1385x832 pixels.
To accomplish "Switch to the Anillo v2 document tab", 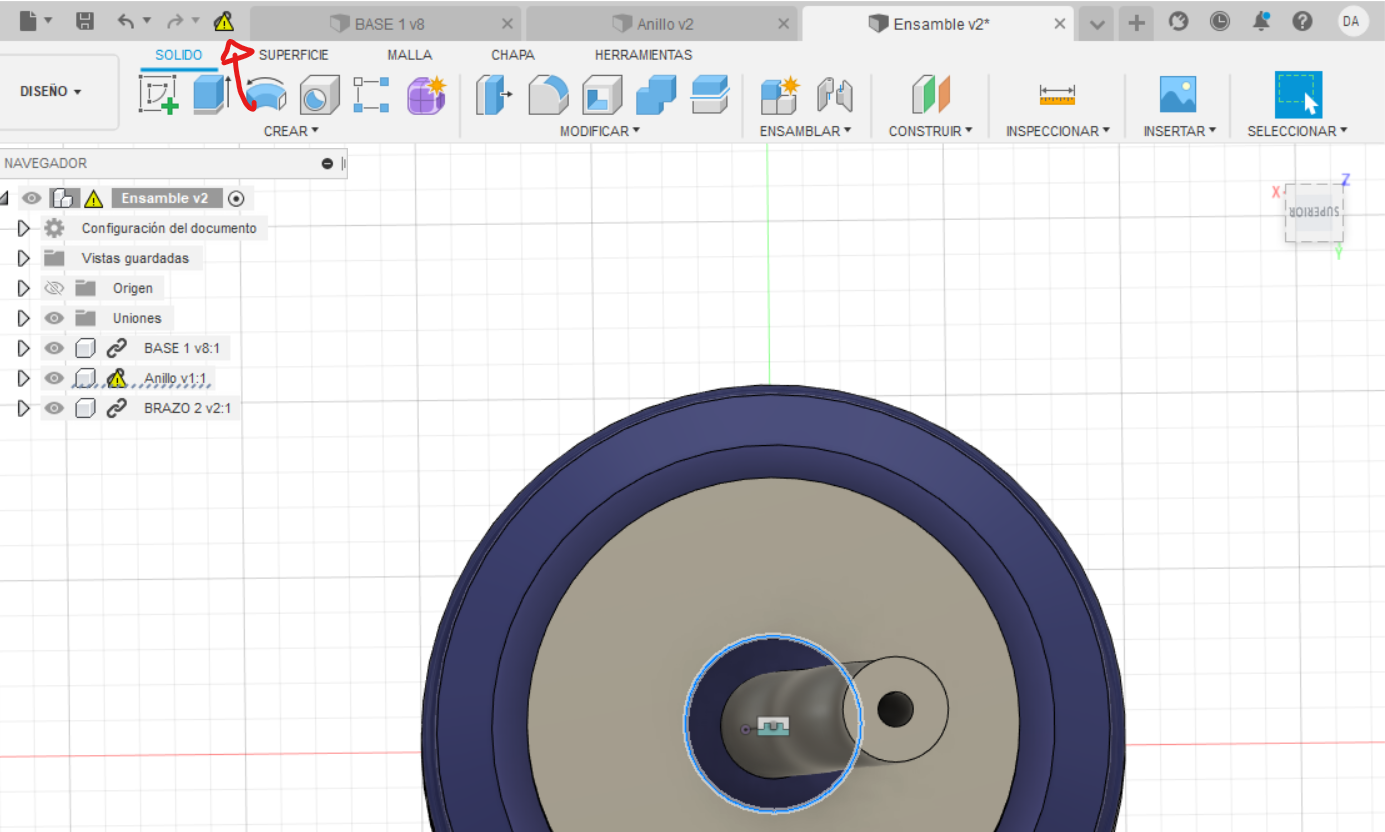I will coord(662,24).
